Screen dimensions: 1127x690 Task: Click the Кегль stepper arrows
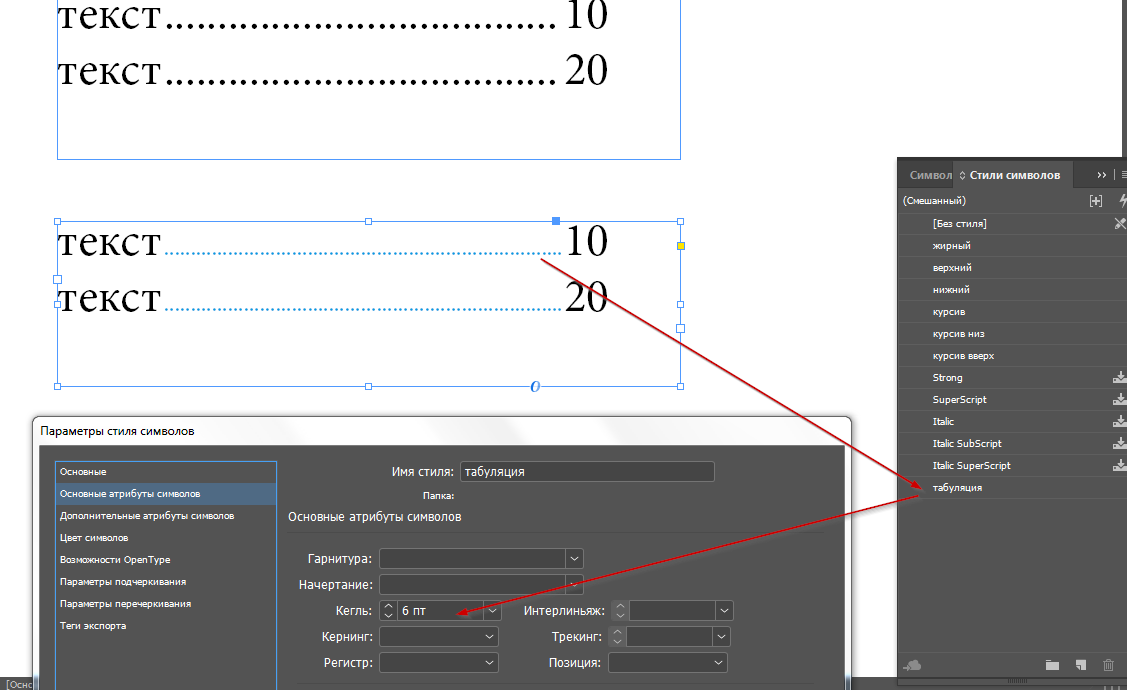388,611
